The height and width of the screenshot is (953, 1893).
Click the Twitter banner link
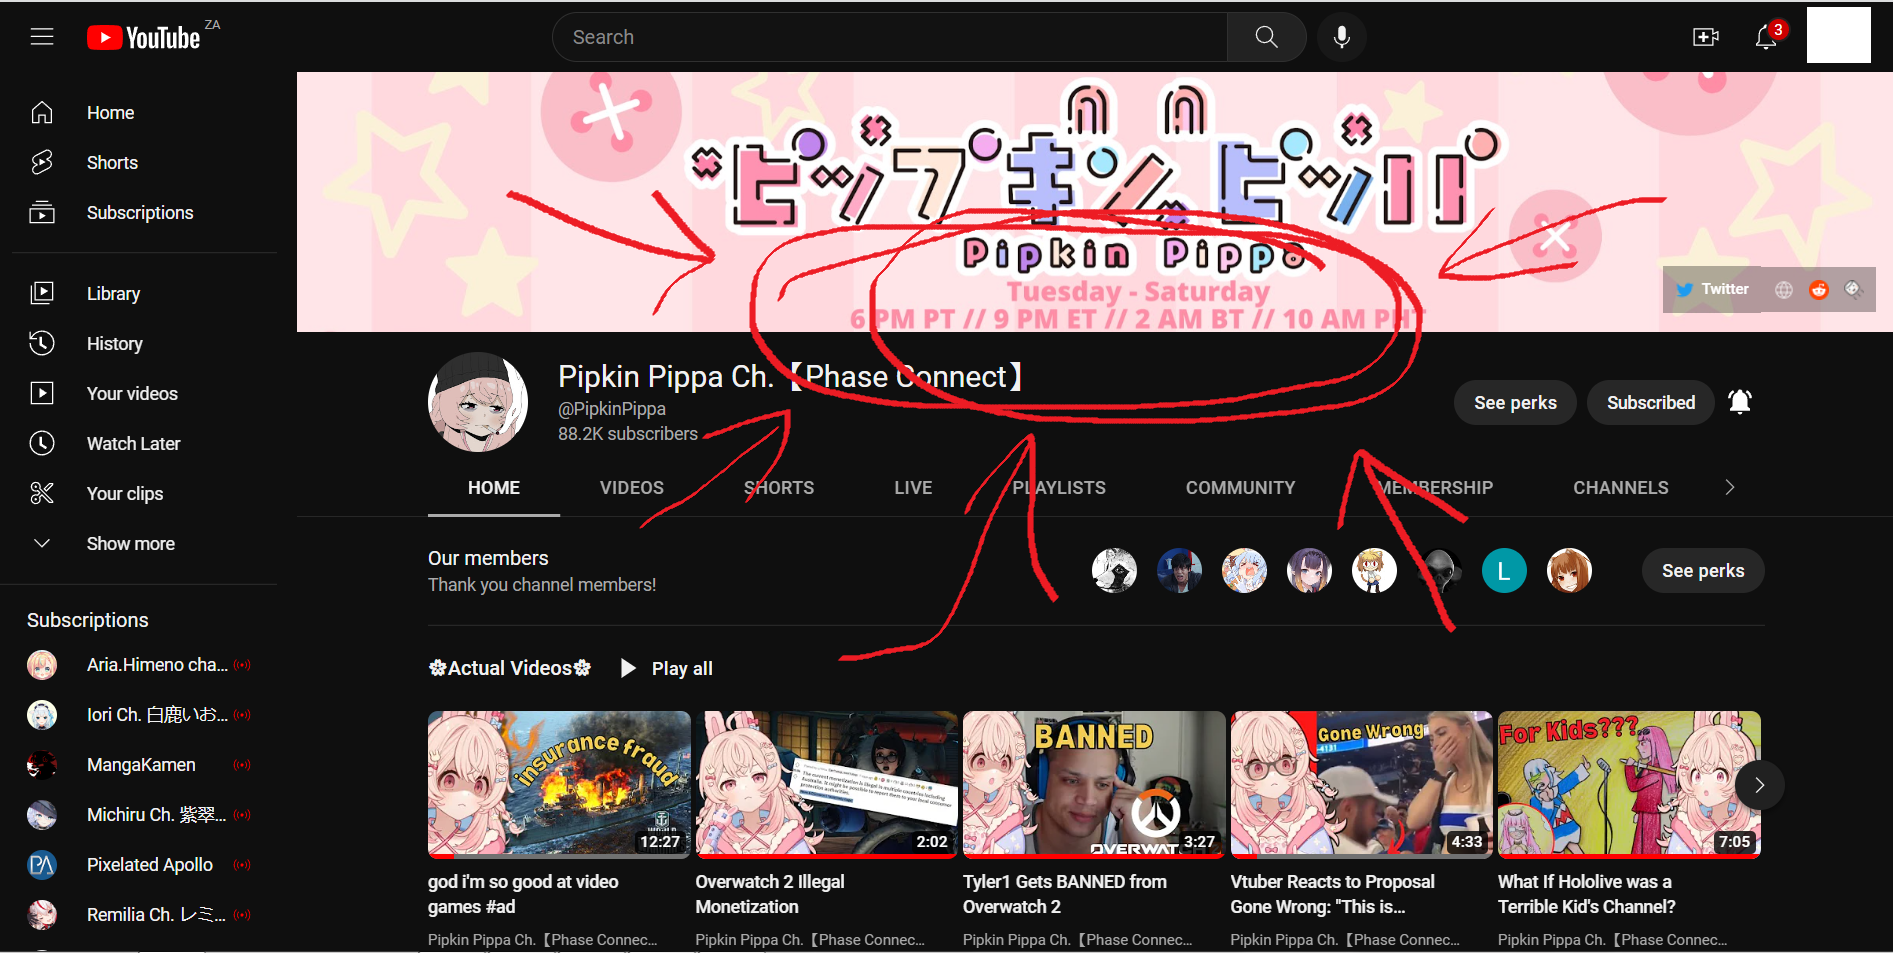1712,290
